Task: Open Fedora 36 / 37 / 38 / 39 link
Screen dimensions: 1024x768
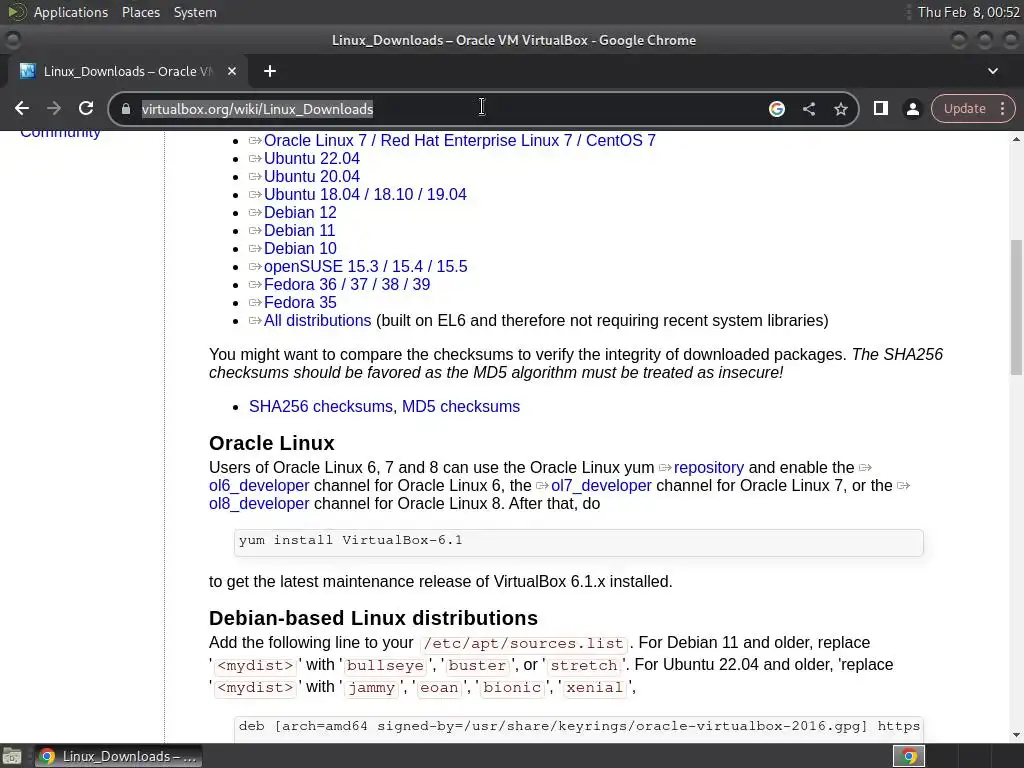Action: pyautogui.click(x=347, y=285)
